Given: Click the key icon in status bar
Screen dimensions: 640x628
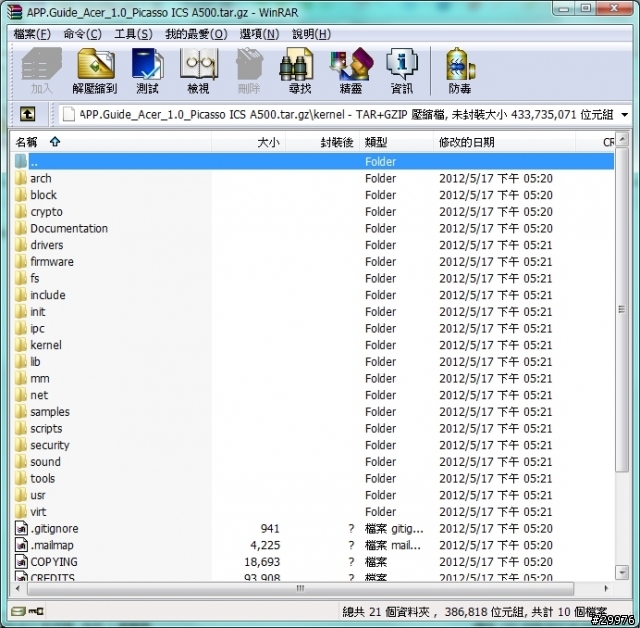Looking at the screenshot, I should (x=36, y=611).
